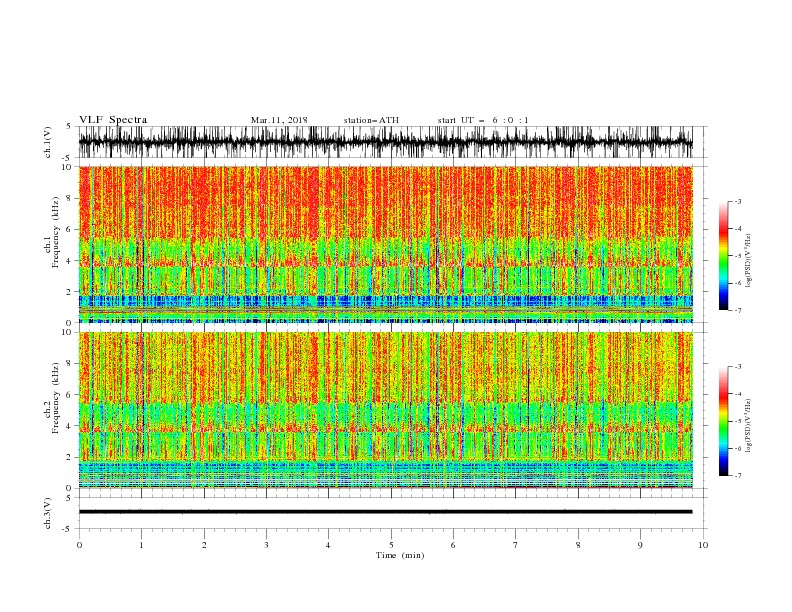This screenshot has width=792, height=612.
Task: Click the ch.1 spectrogram panel
Action: tap(385, 244)
